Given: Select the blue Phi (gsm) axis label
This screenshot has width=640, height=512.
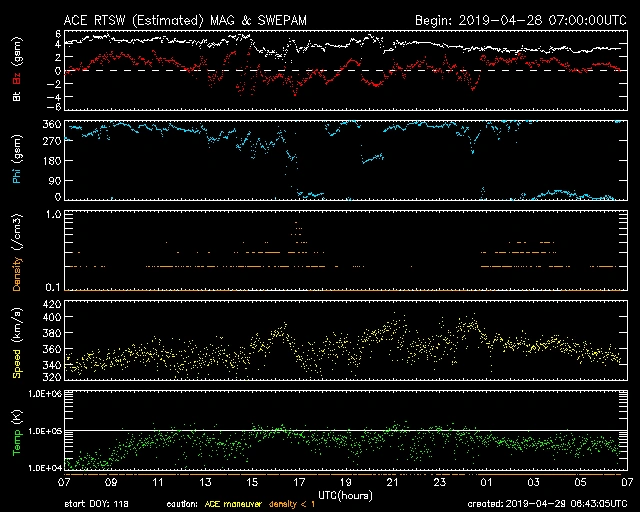Looking at the screenshot, I should [x=18, y=163].
